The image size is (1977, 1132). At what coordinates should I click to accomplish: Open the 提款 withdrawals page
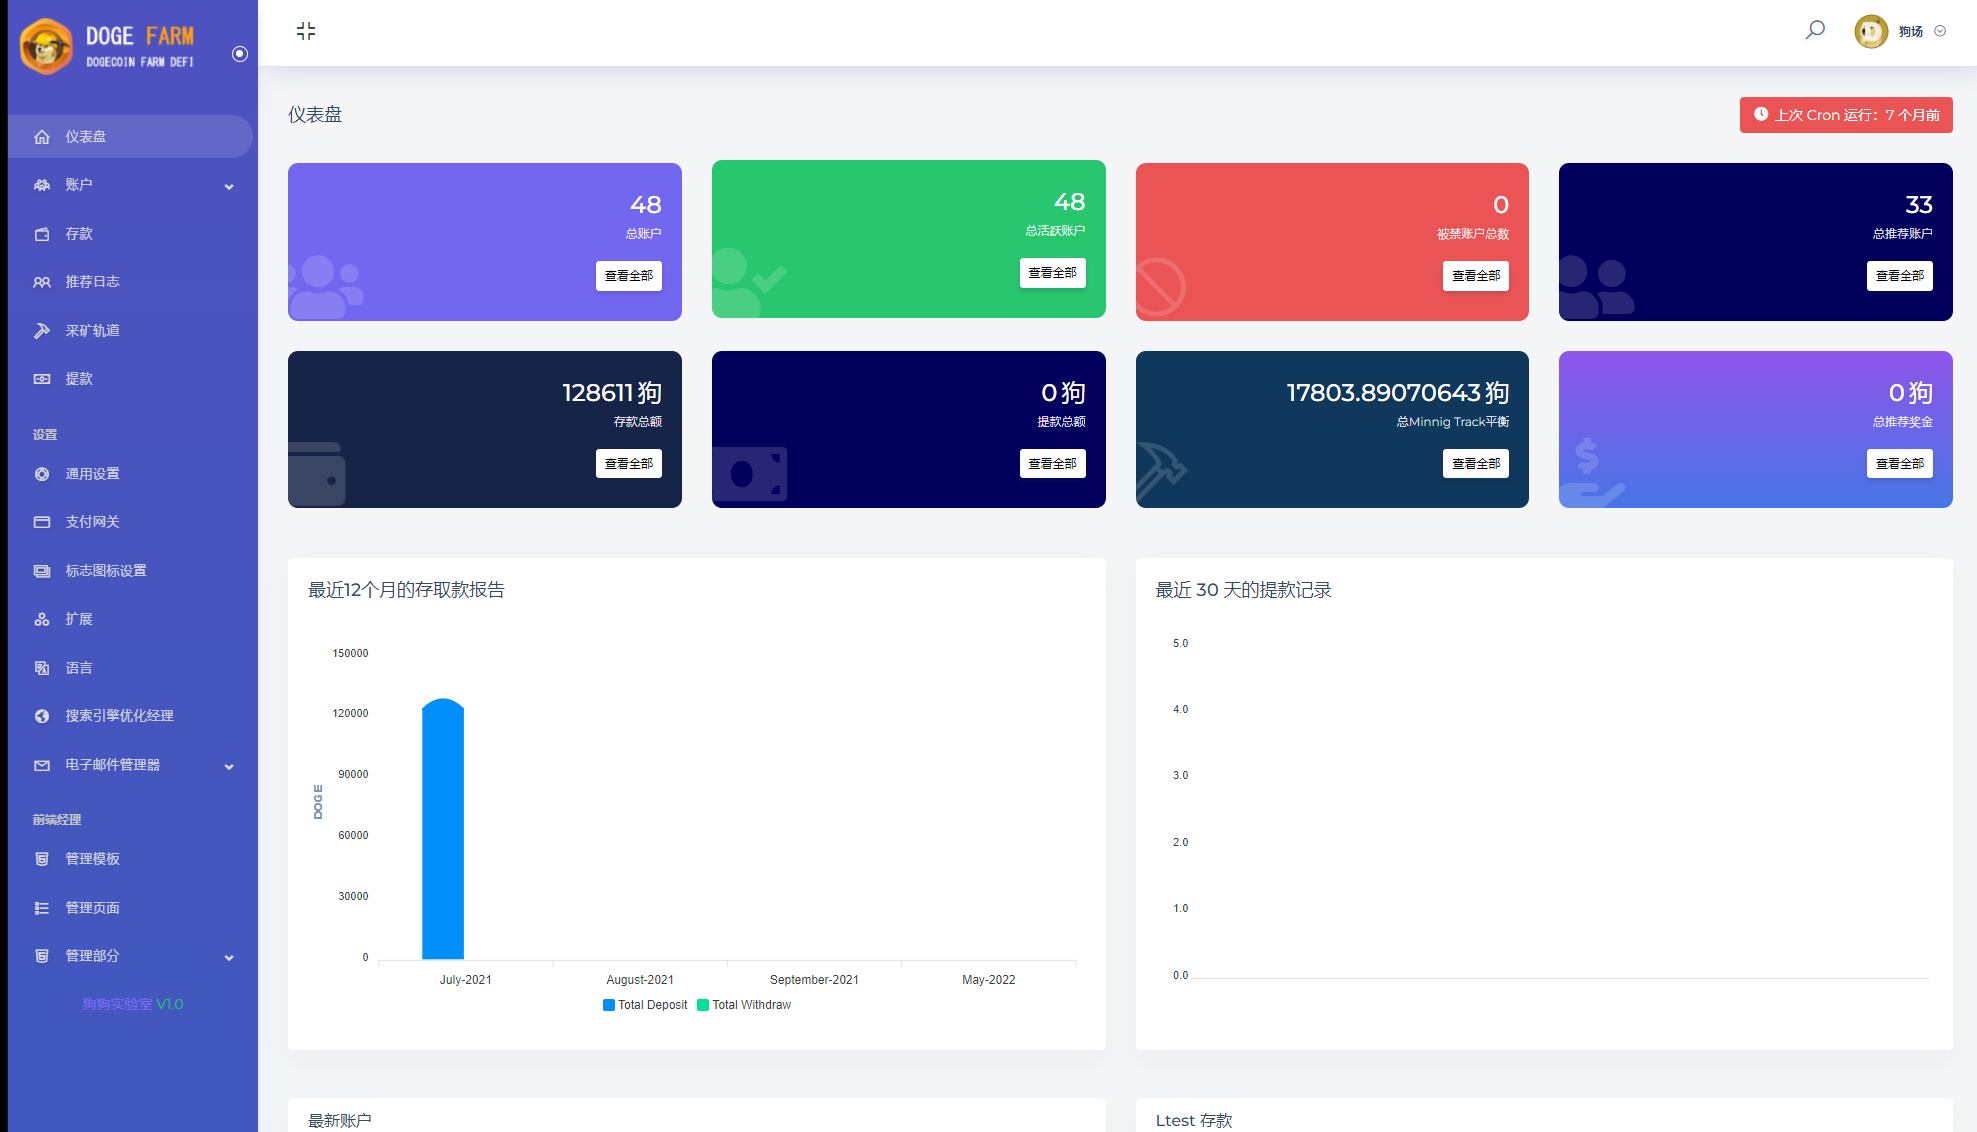(x=80, y=379)
